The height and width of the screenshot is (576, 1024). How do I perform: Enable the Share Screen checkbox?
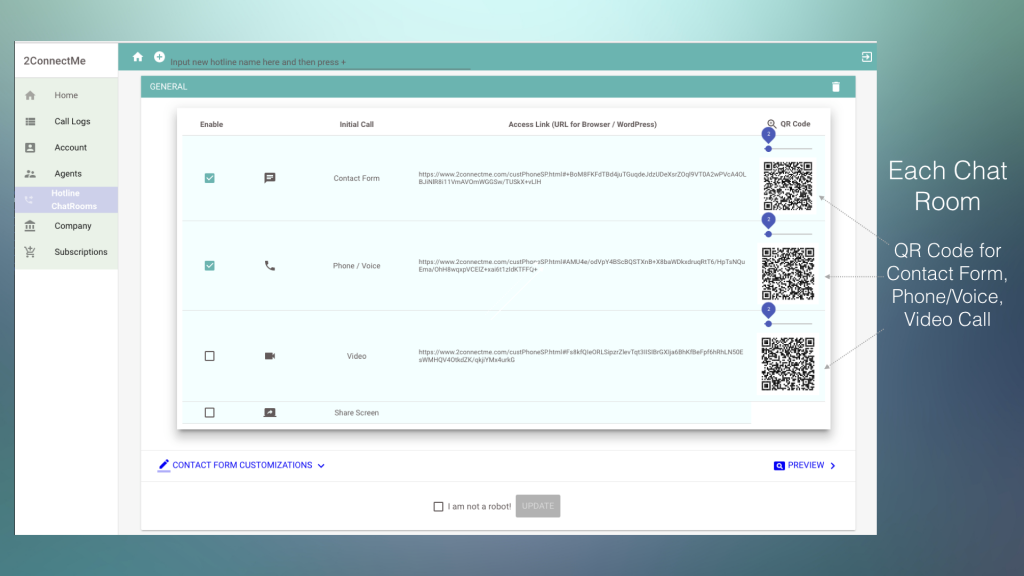point(210,413)
